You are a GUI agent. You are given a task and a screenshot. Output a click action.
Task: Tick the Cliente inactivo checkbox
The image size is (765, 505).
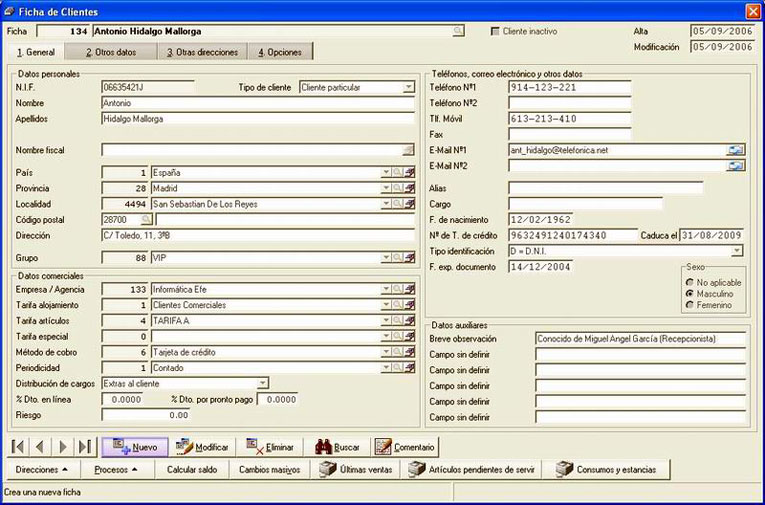coord(495,31)
